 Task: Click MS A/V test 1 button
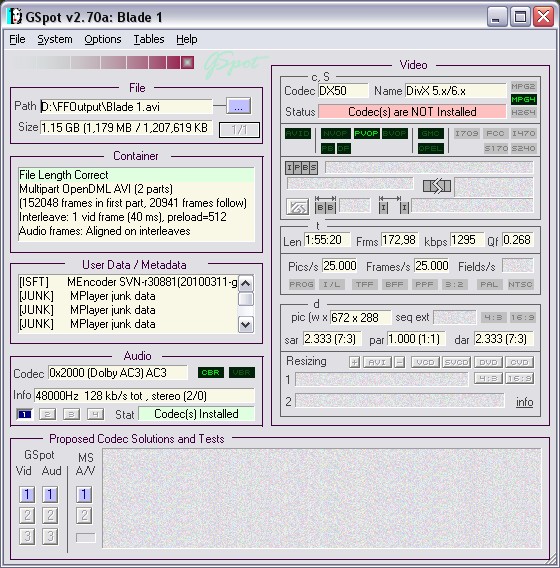click(x=84, y=494)
